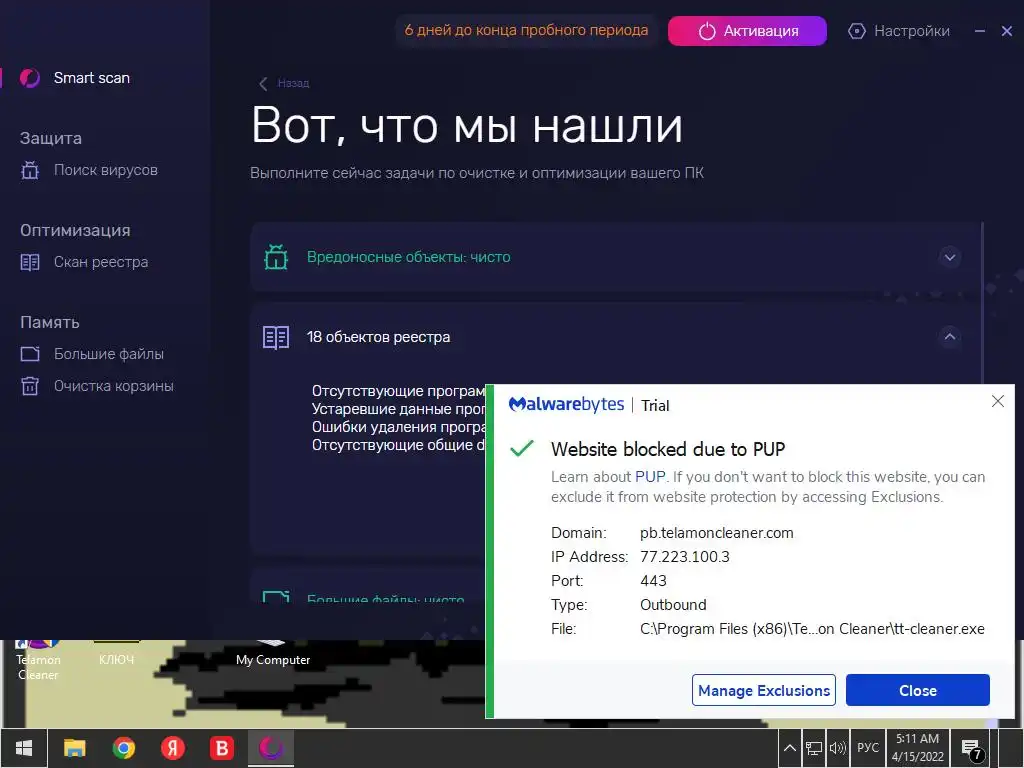Collapse the 18 объектов реестра section chevron
Image resolution: width=1024 pixels, height=768 pixels.
[x=950, y=337]
